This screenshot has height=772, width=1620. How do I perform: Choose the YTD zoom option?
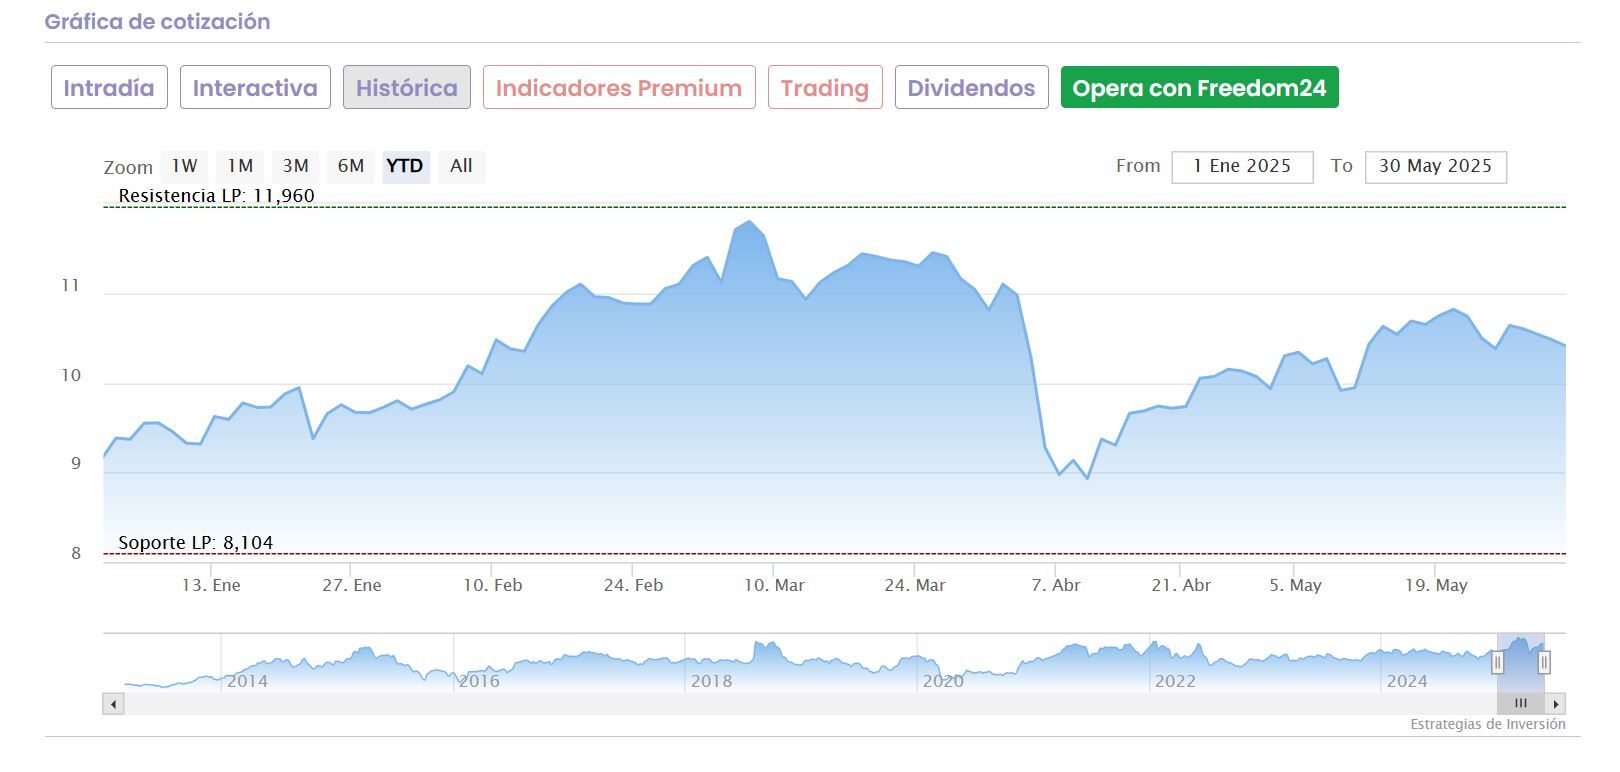click(x=405, y=166)
